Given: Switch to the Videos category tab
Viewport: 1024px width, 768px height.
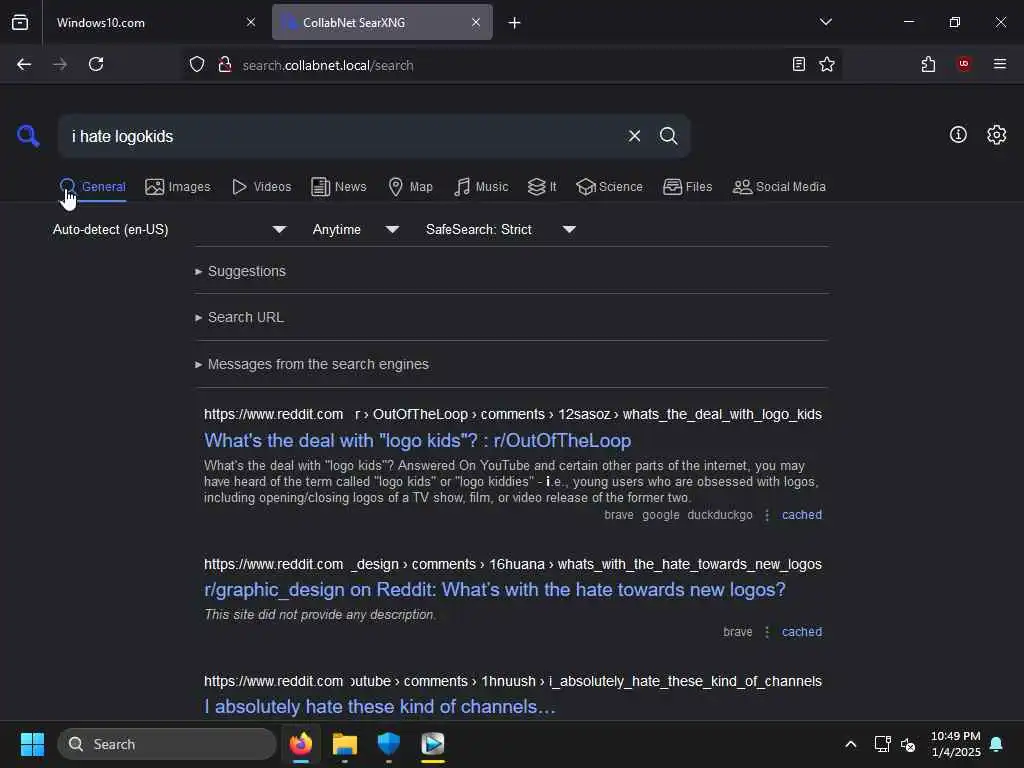Looking at the screenshot, I should 261,187.
